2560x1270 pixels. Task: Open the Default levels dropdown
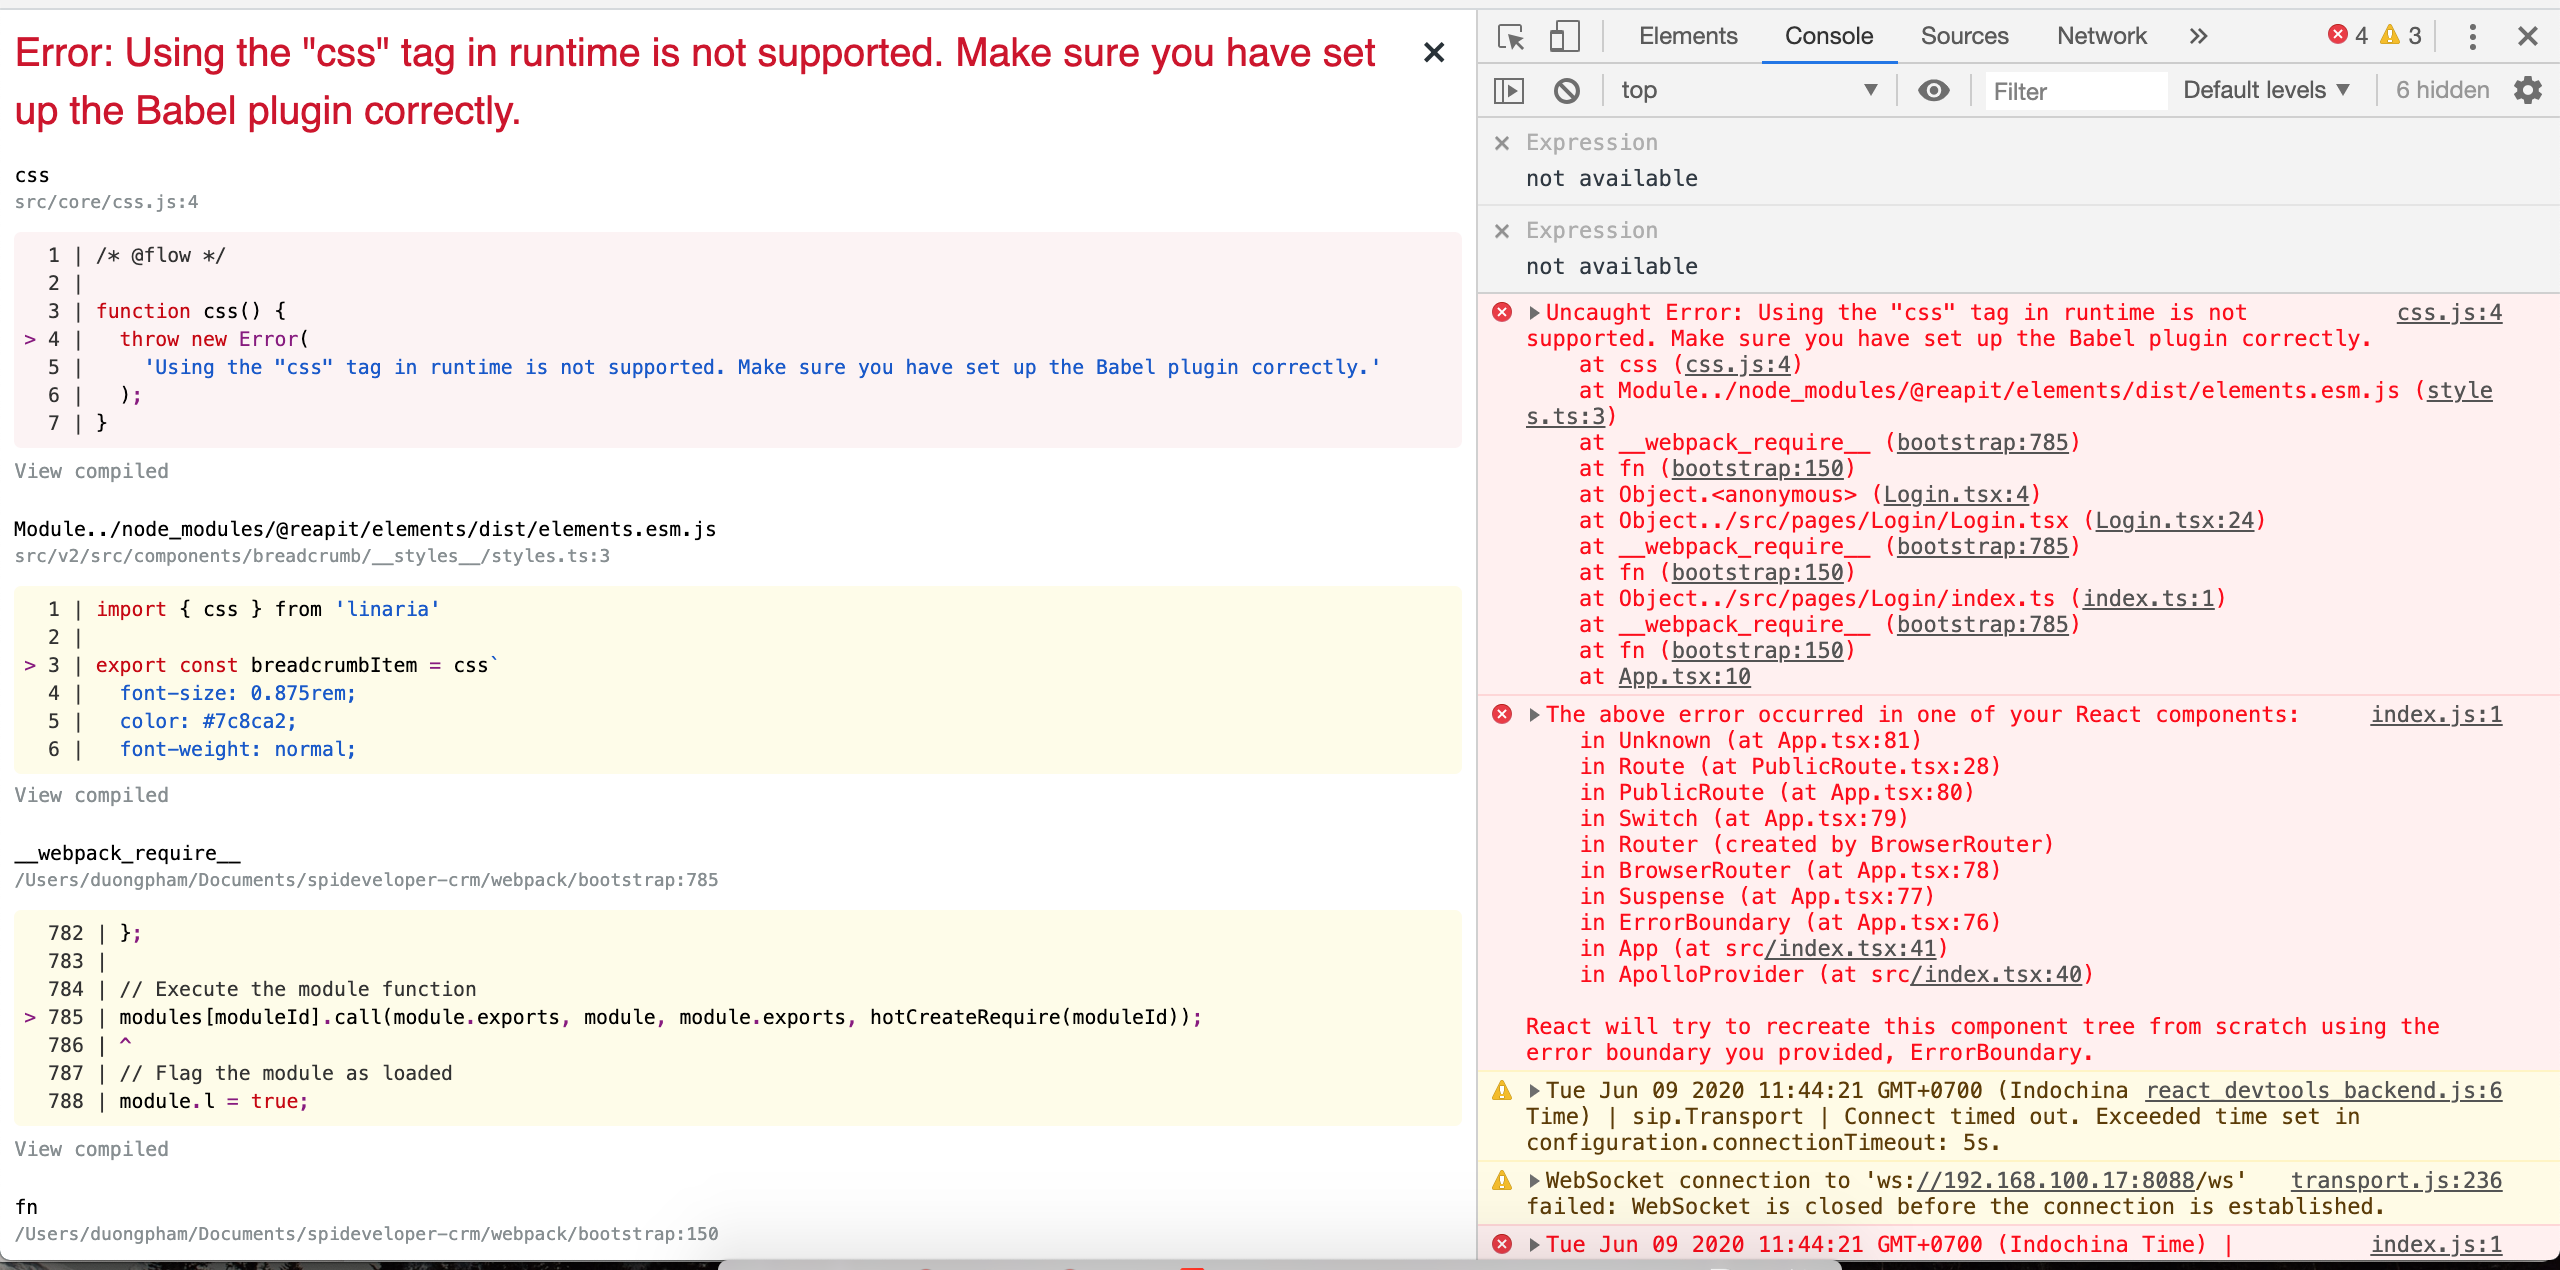(x=2265, y=90)
